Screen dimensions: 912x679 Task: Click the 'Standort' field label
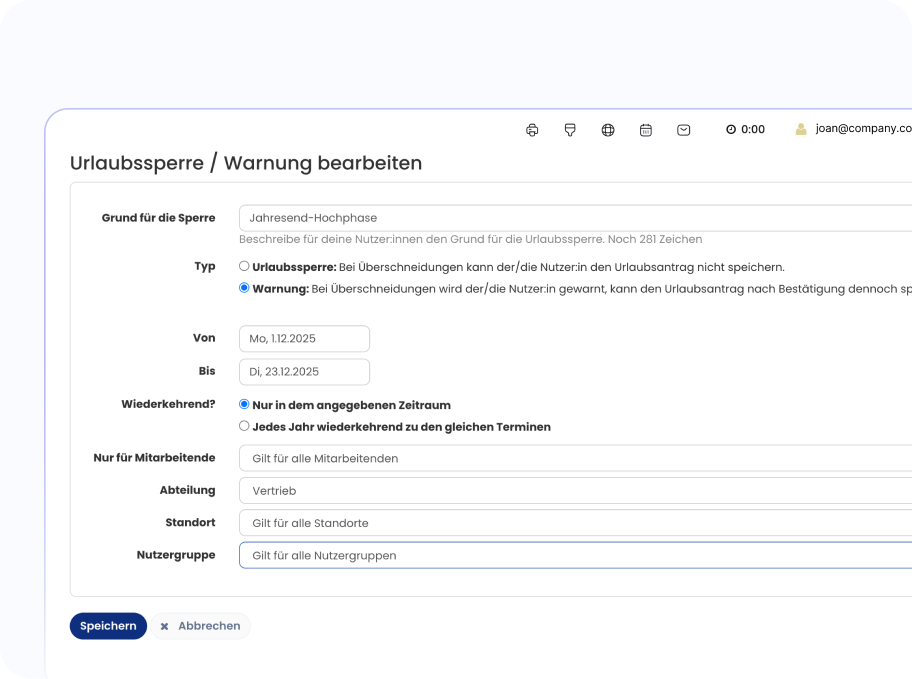[190, 522]
